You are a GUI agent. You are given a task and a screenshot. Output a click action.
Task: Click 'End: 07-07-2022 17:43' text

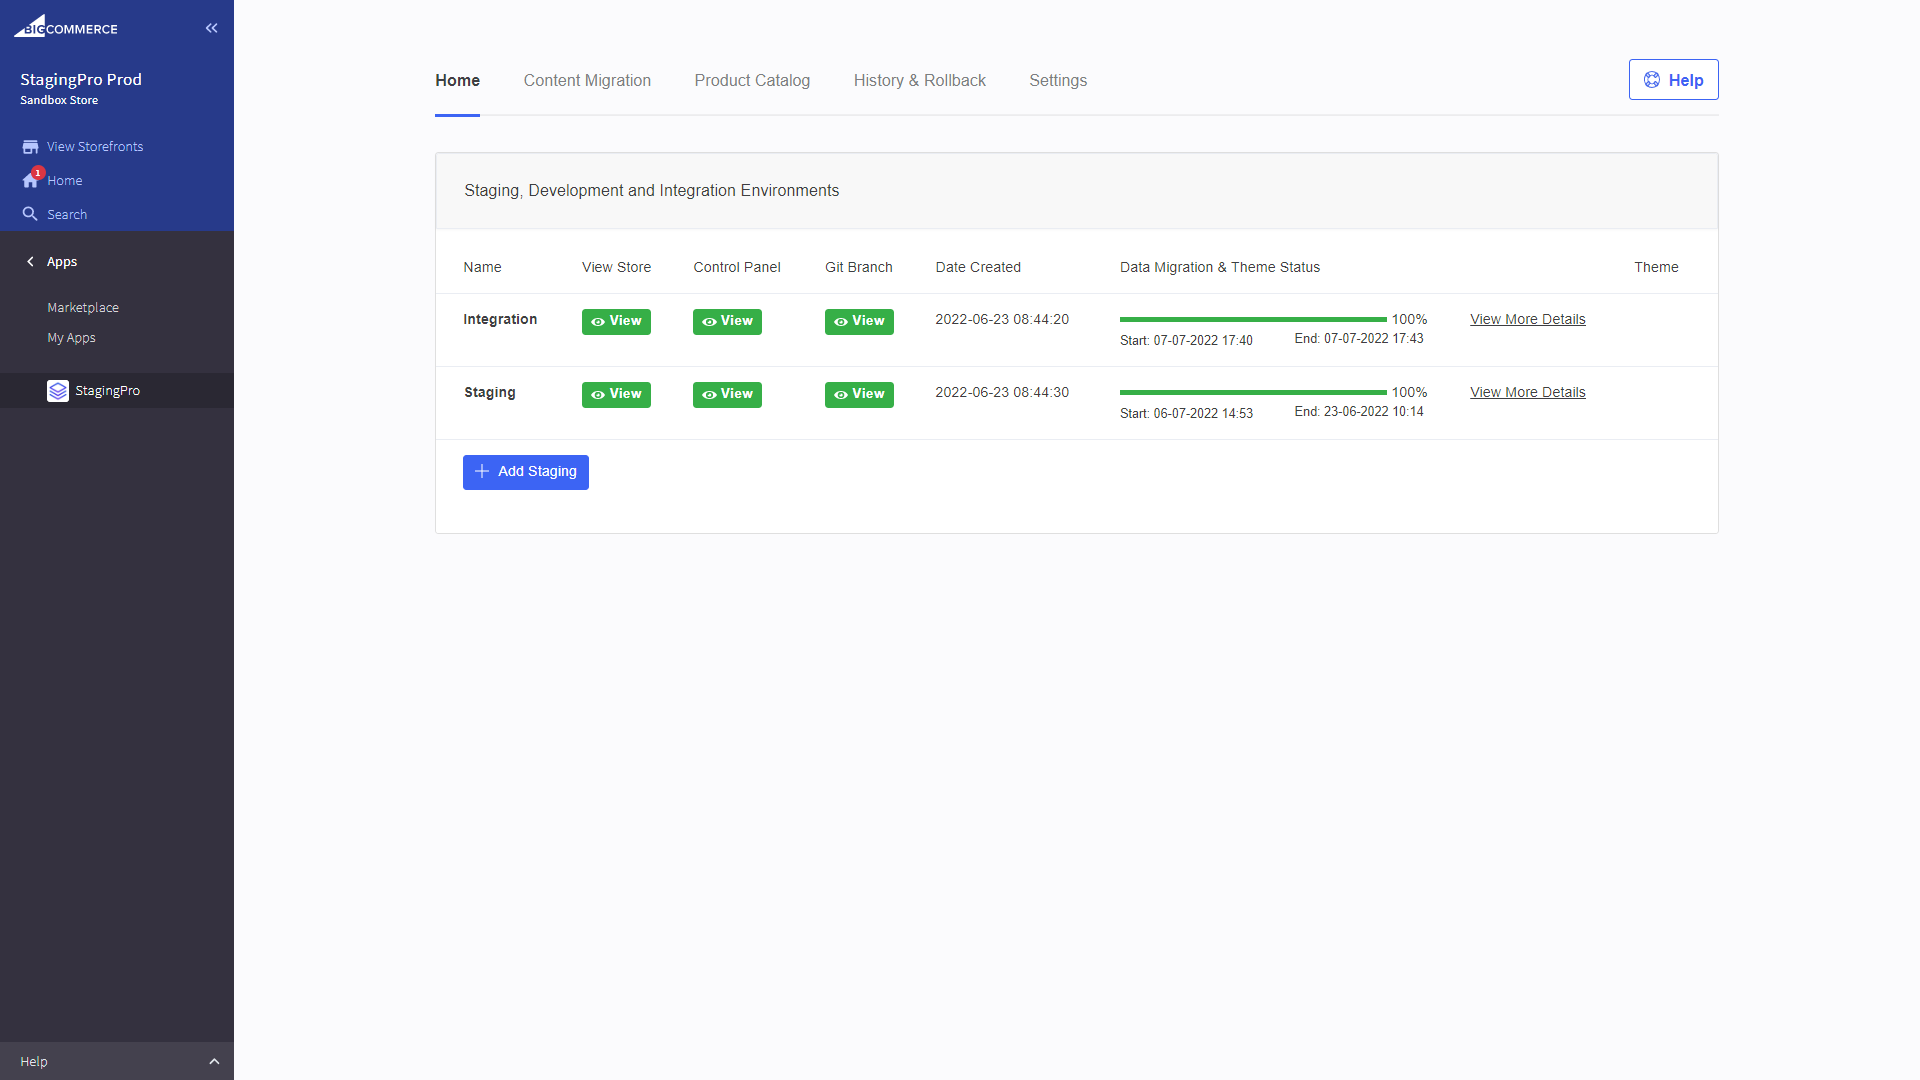click(x=1359, y=339)
